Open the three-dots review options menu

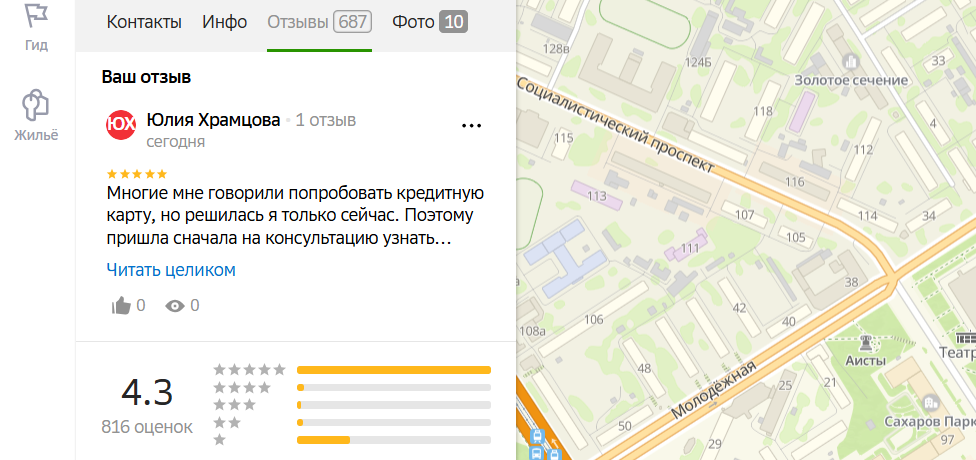(x=471, y=126)
